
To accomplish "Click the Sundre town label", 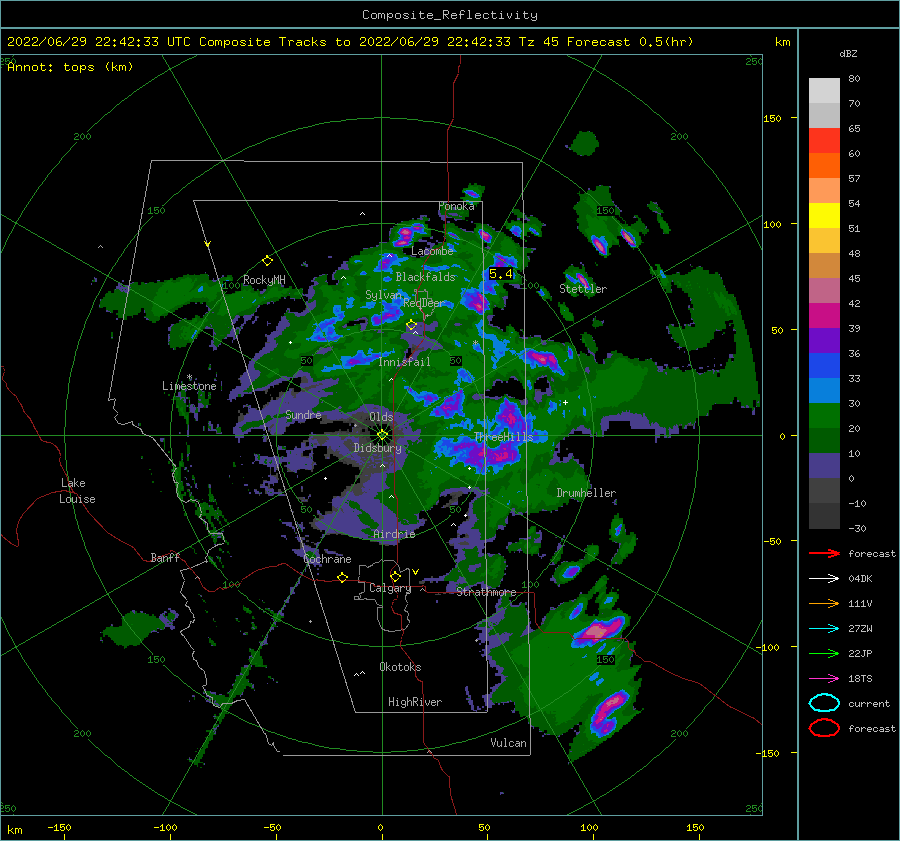I will 303,414.
